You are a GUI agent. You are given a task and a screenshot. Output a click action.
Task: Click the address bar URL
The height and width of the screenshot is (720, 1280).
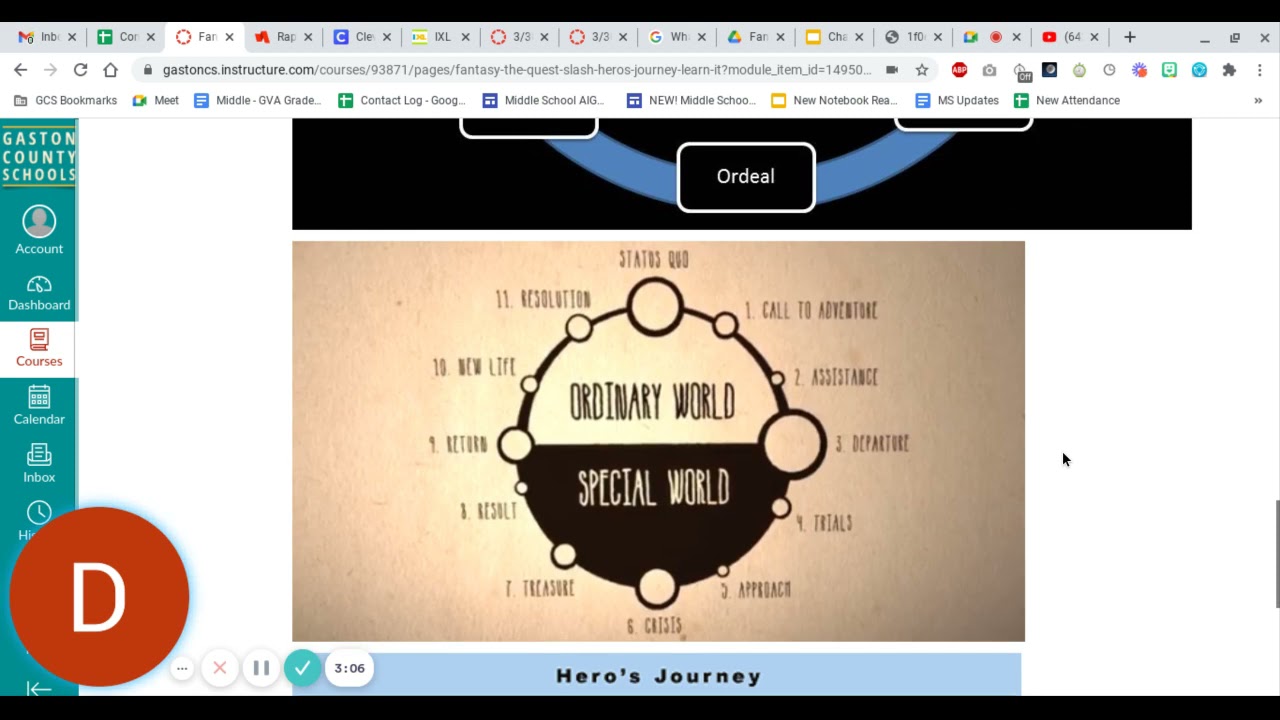[517, 70]
